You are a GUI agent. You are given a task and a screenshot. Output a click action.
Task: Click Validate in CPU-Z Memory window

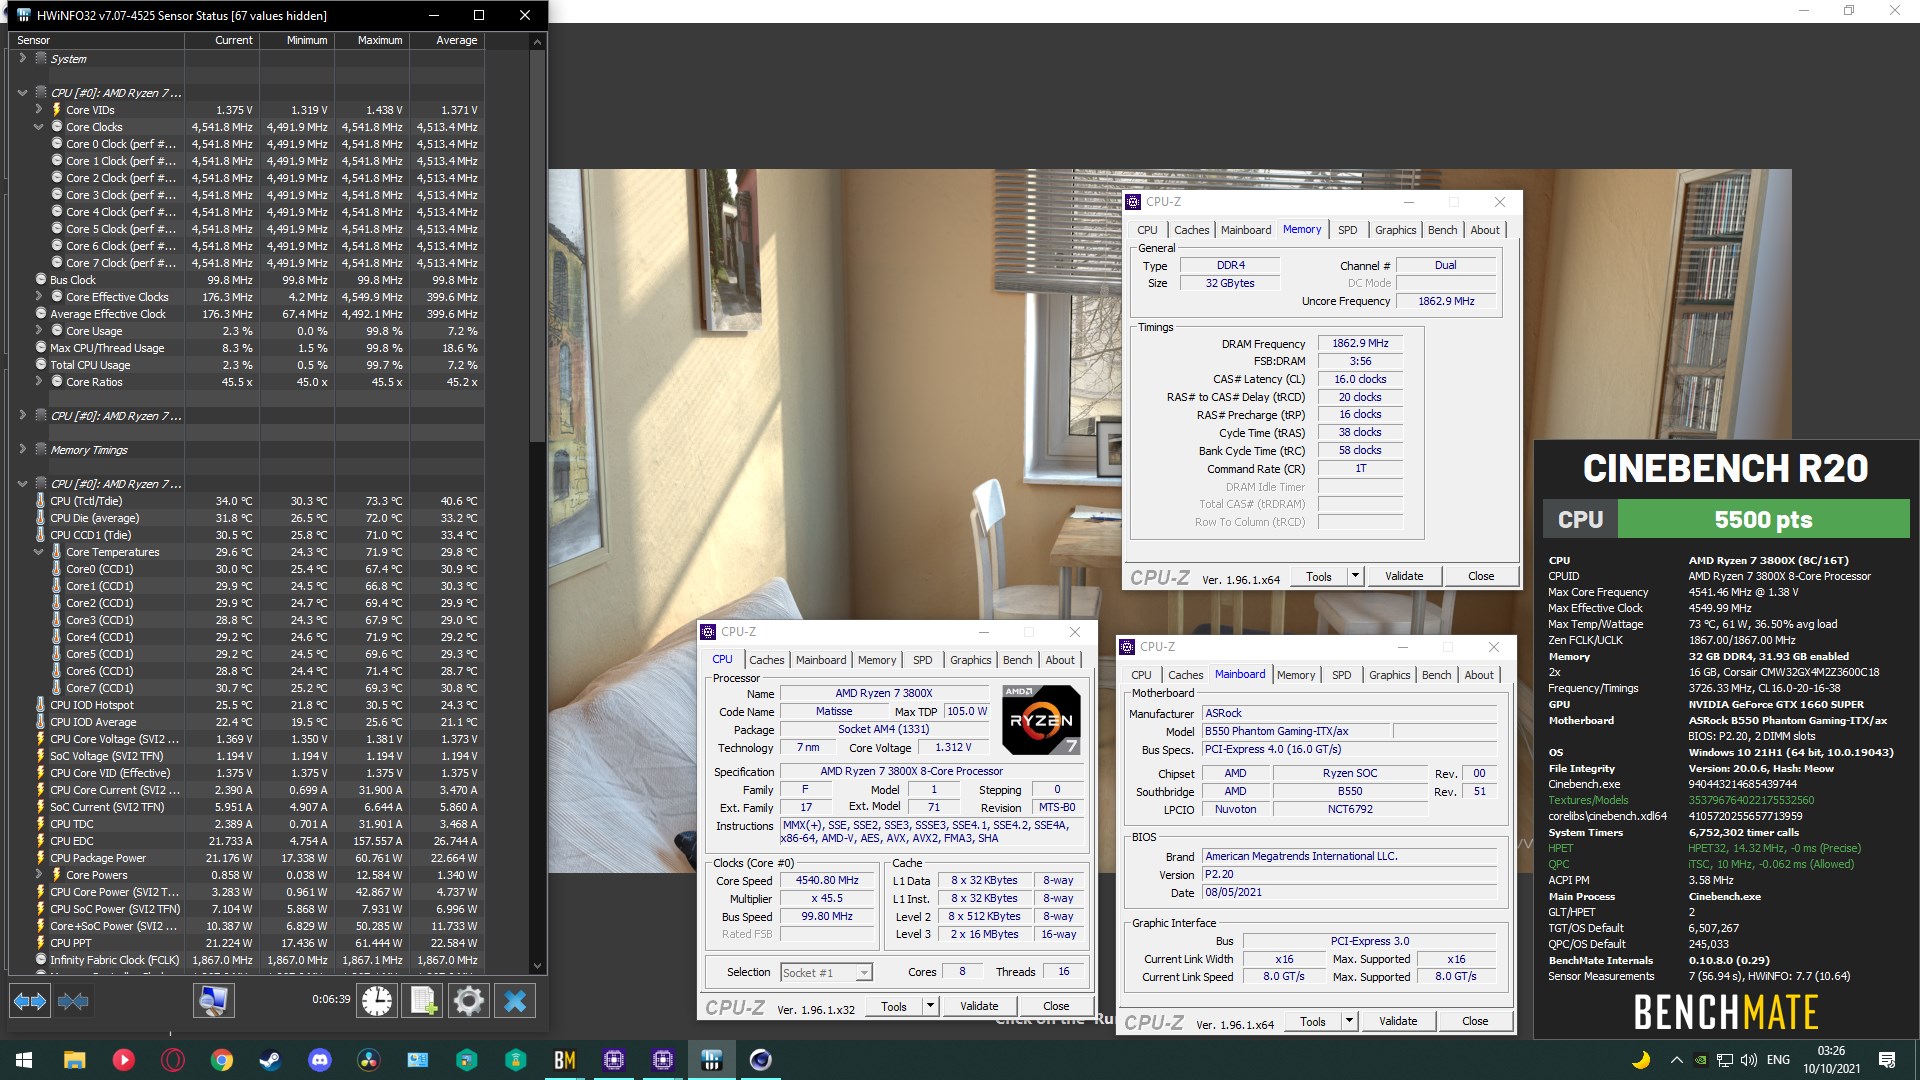pos(1404,576)
